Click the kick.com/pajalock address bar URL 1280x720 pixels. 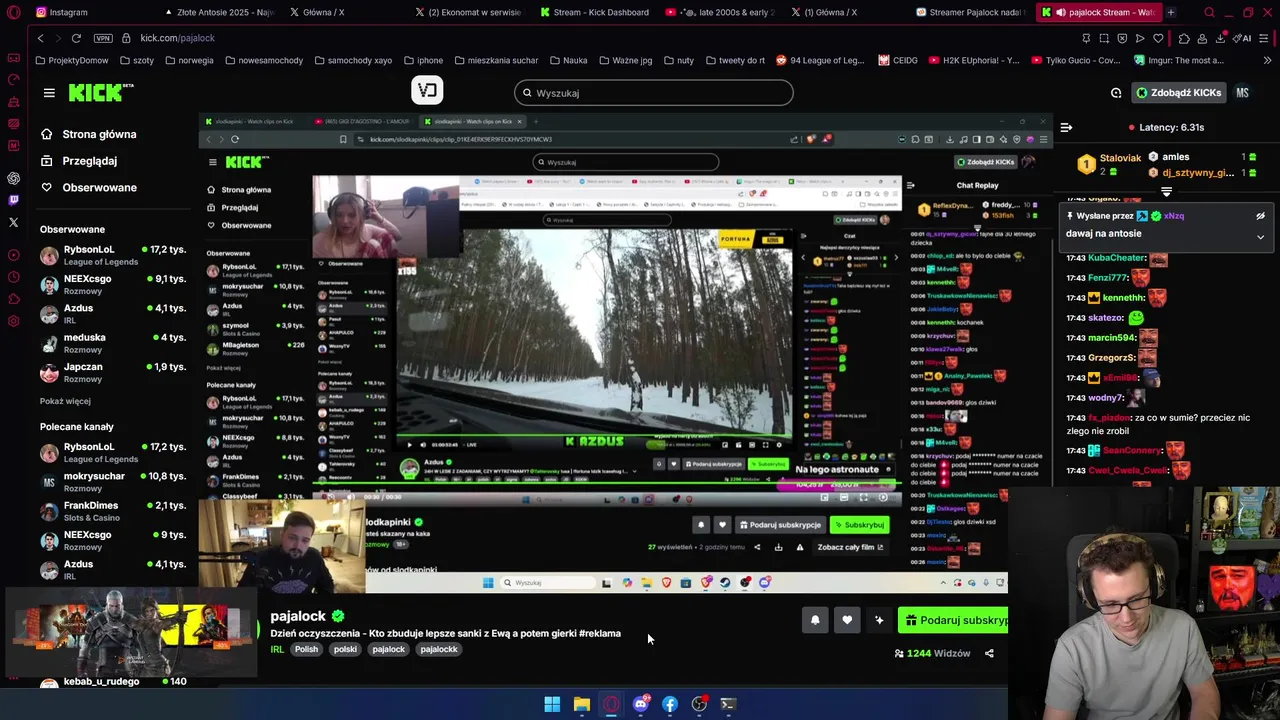[177, 38]
